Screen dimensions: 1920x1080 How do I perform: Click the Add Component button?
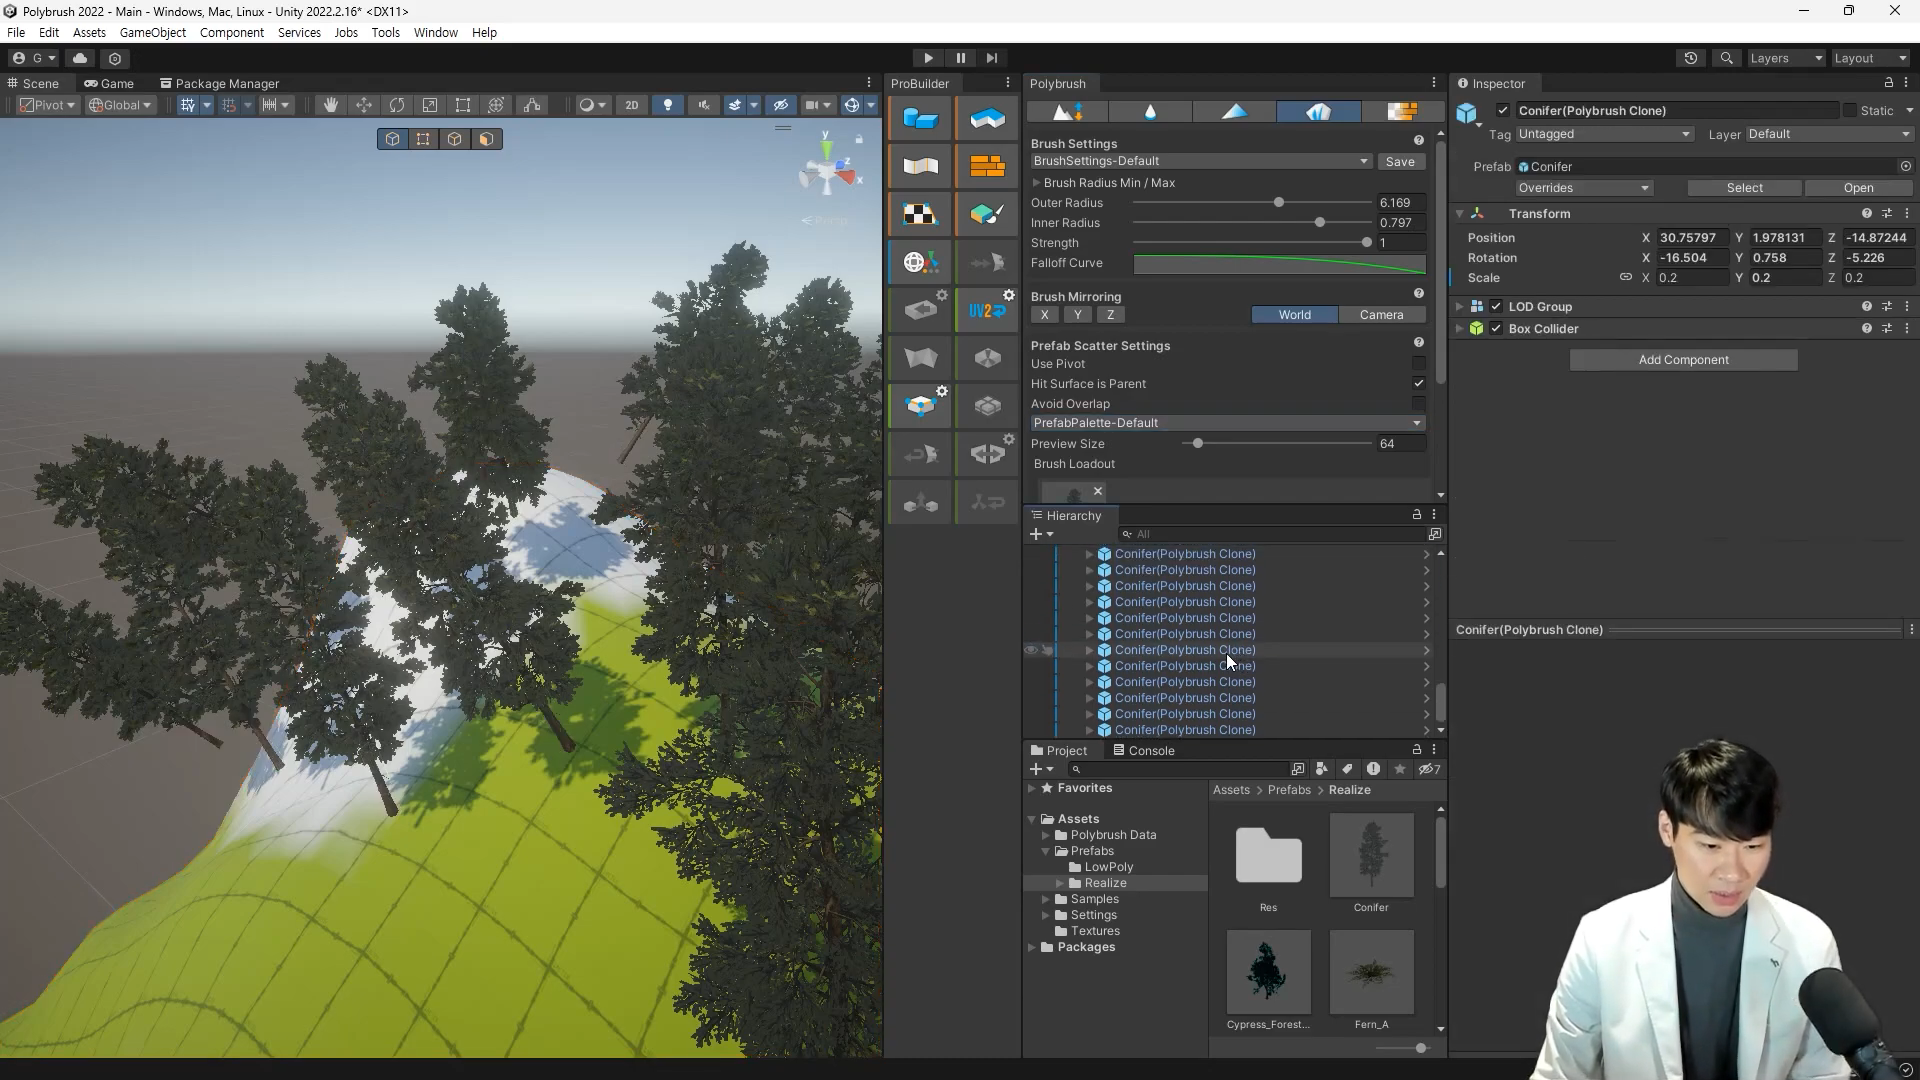coord(1683,360)
